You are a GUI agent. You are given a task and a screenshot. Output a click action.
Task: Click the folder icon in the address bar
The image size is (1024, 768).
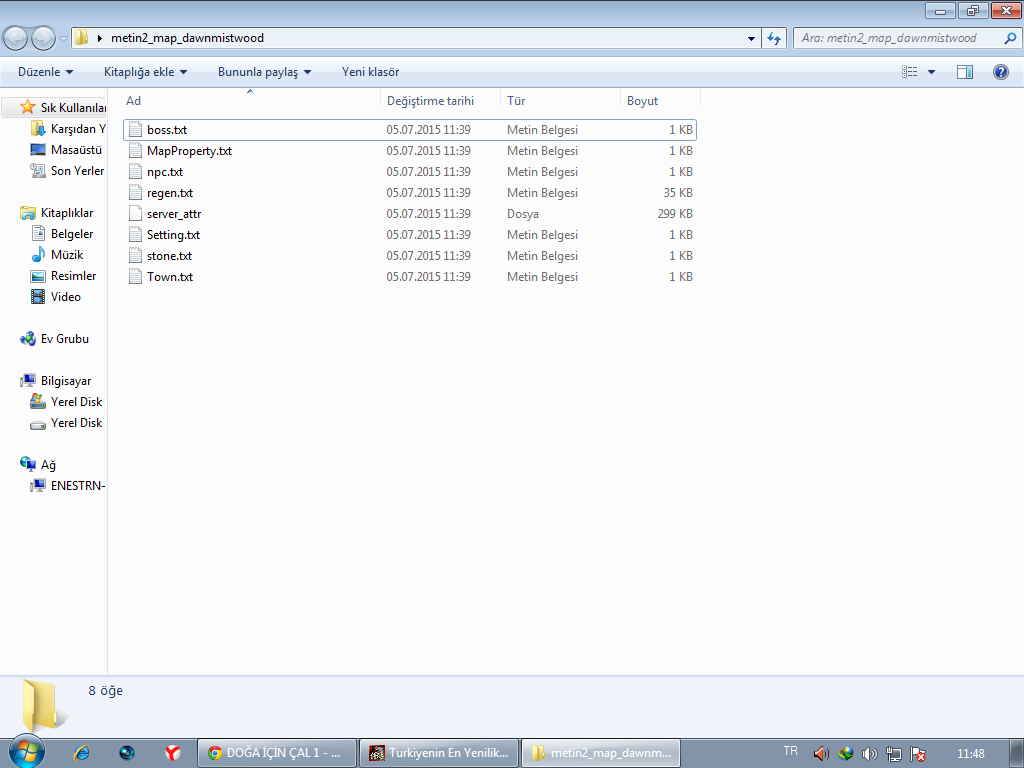pyautogui.click(x=81, y=37)
